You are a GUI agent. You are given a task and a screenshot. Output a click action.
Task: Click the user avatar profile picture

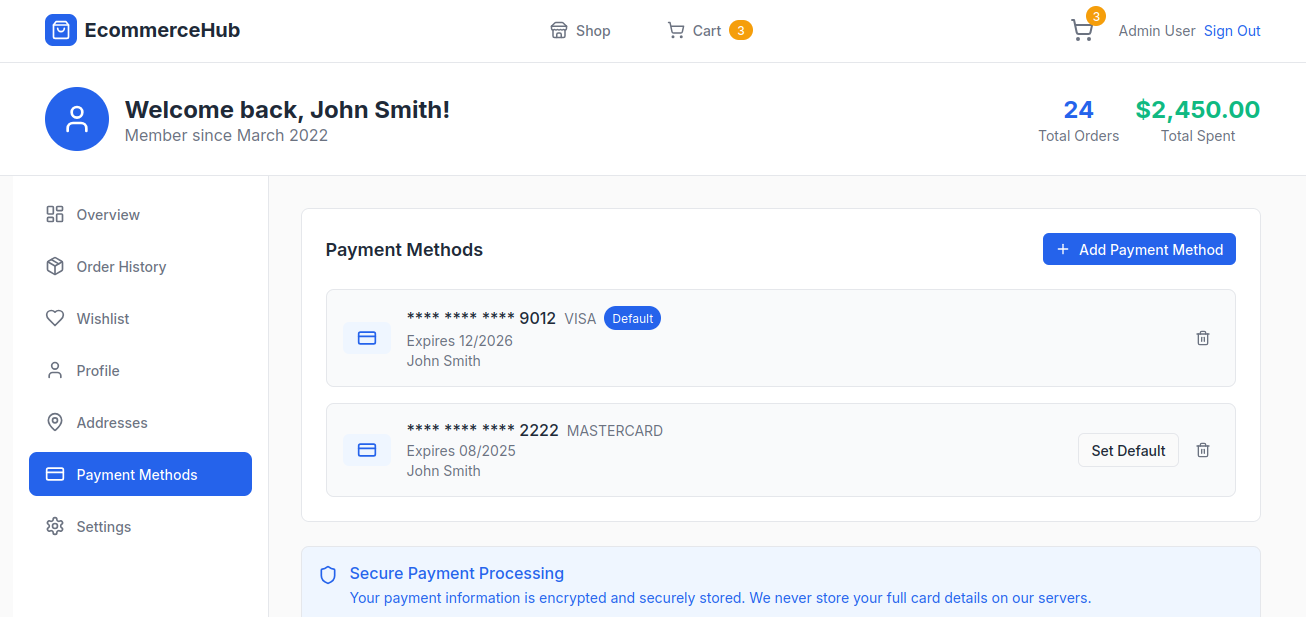[x=77, y=119]
